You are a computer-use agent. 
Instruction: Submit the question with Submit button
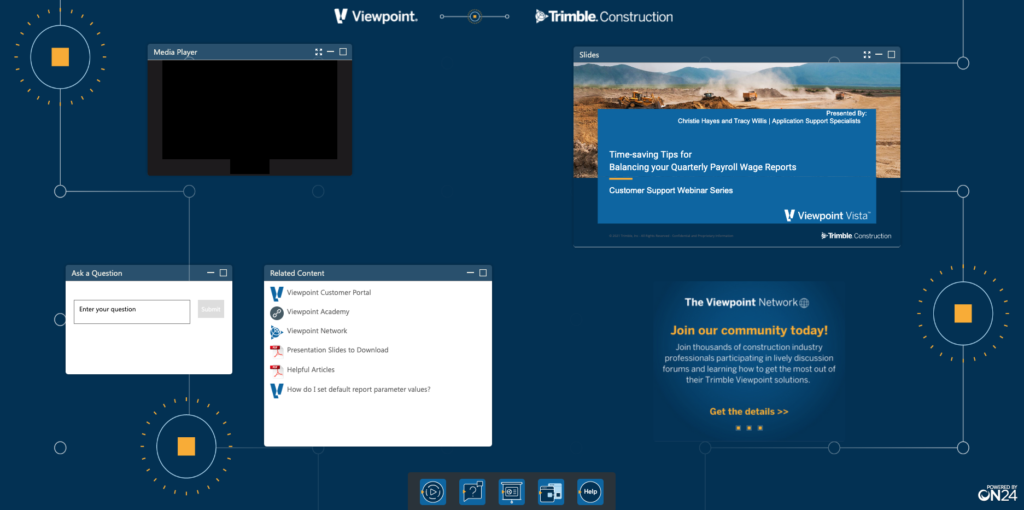211,310
